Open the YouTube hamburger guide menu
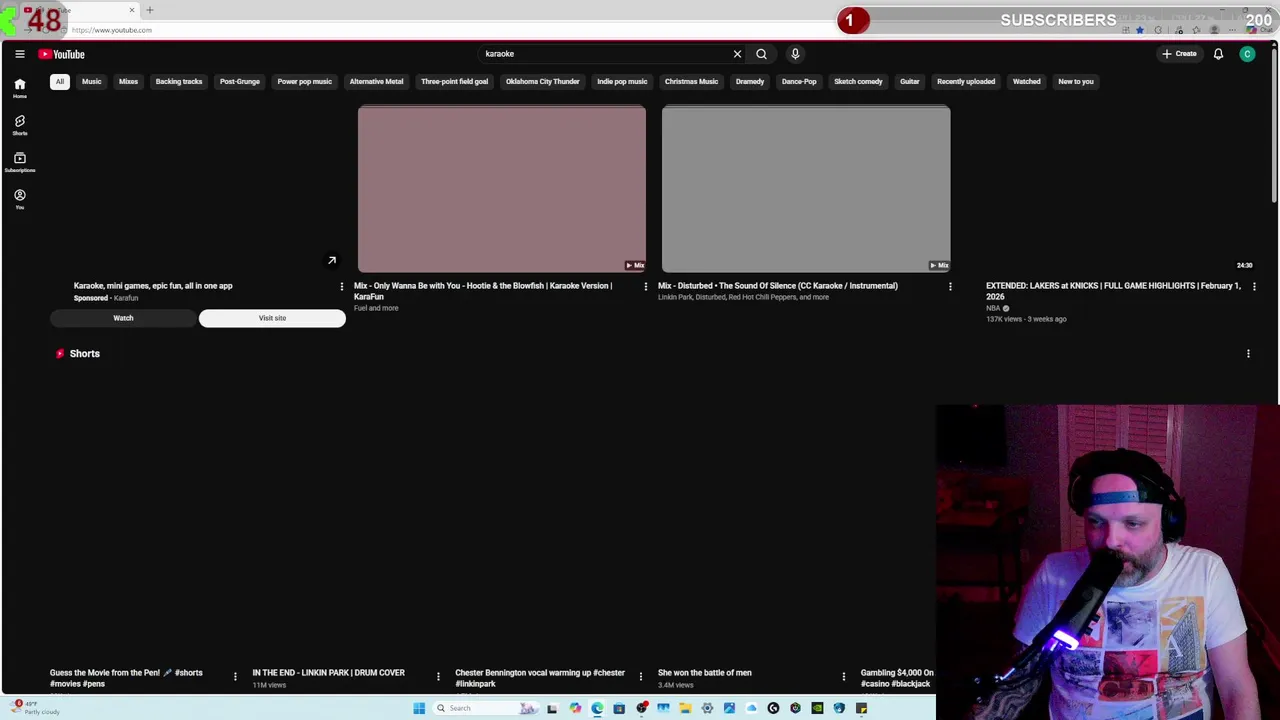1280x720 pixels. pyautogui.click(x=19, y=54)
